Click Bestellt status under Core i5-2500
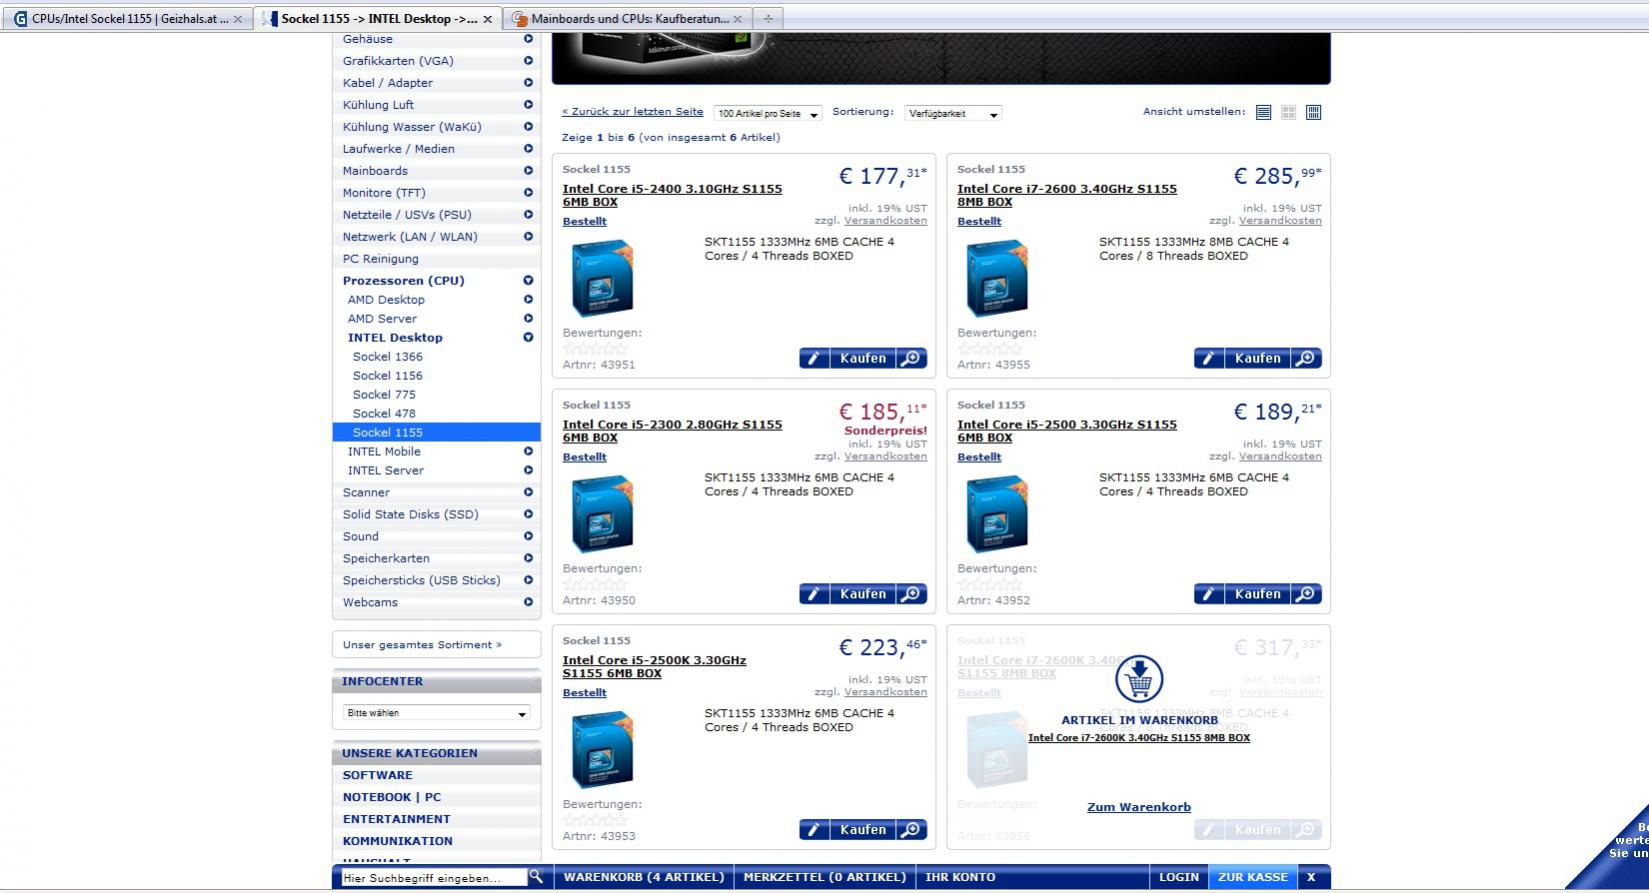1649x893 pixels. [x=979, y=457]
